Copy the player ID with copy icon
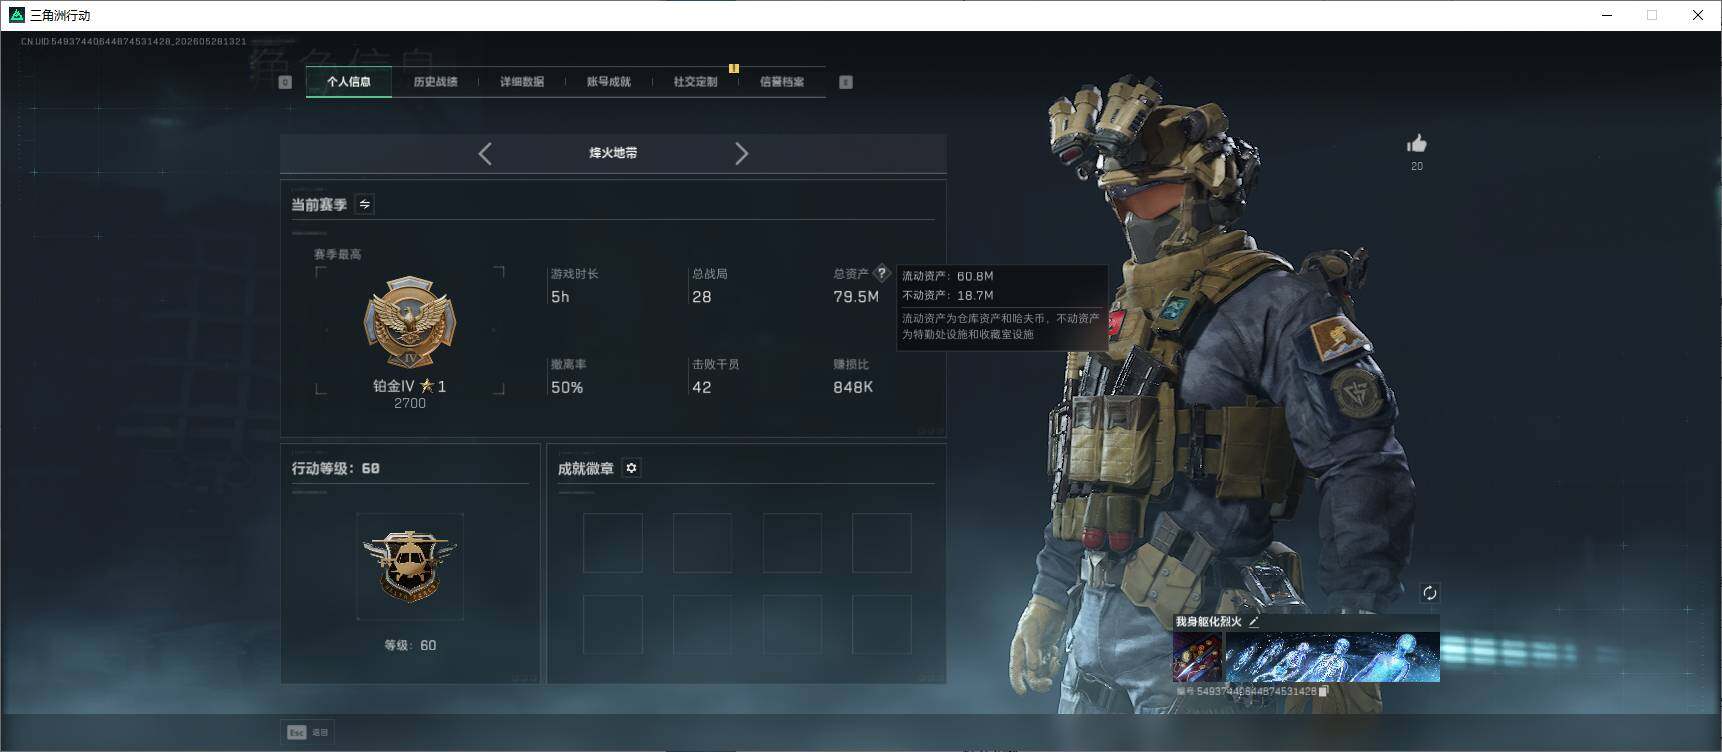 pos(1323,691)
